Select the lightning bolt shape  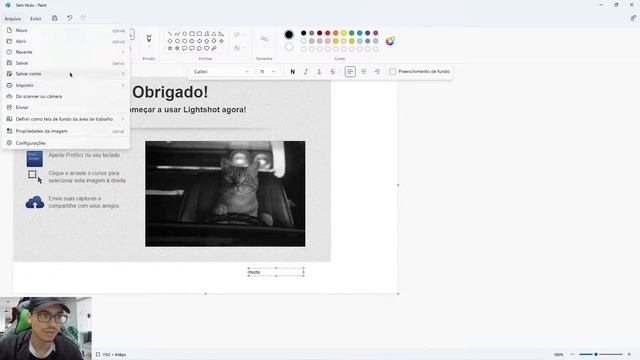click(x=214, y=48)
